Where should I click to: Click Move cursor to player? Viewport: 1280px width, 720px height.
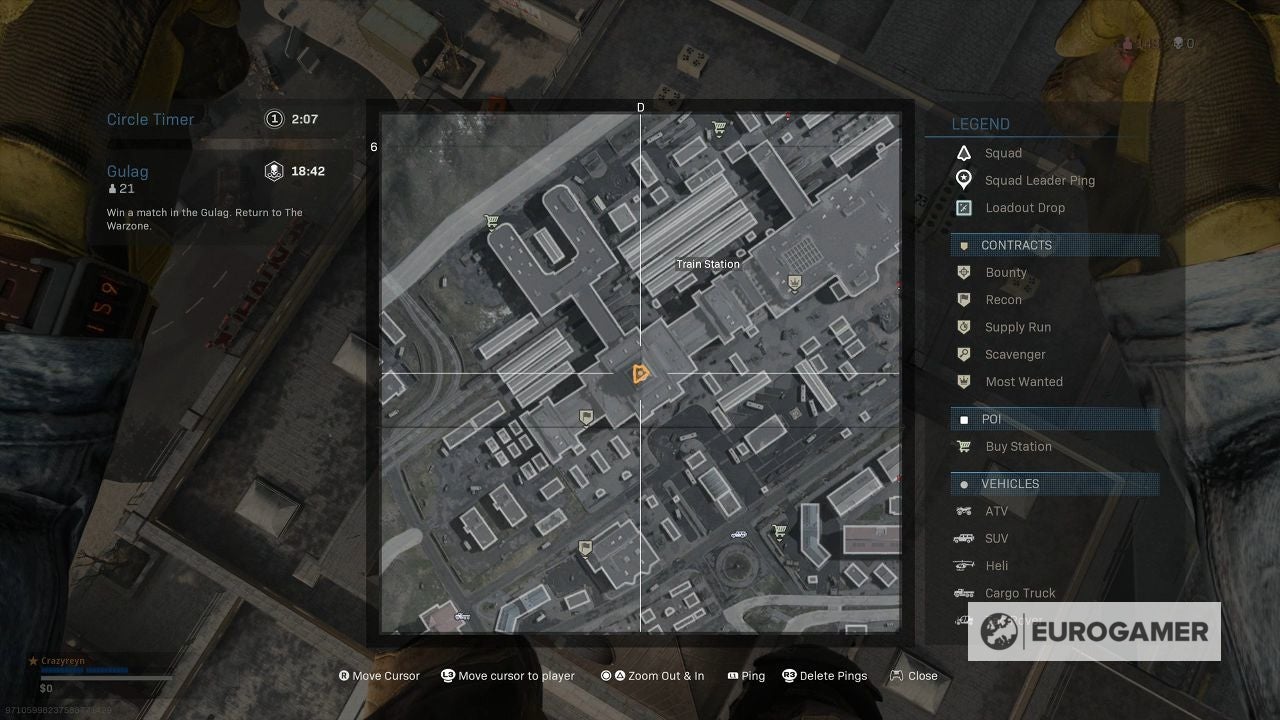click(x=508, y=676)
